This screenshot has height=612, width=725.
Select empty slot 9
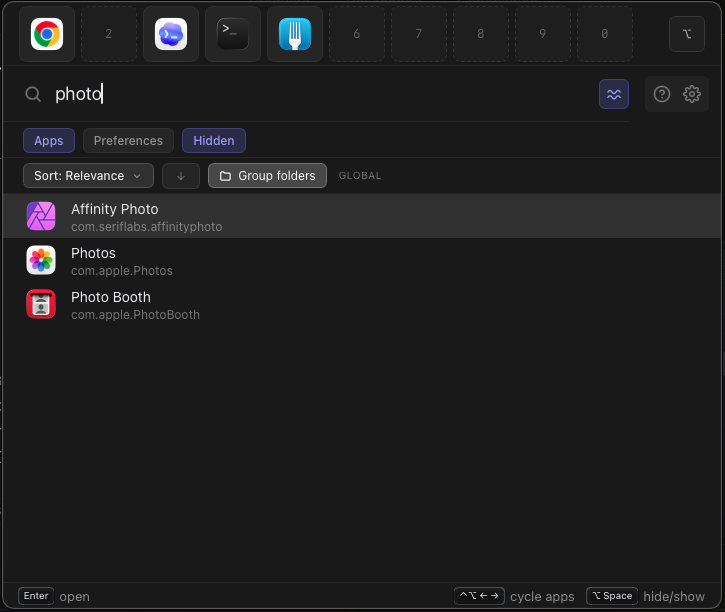(x=542, y=34)
